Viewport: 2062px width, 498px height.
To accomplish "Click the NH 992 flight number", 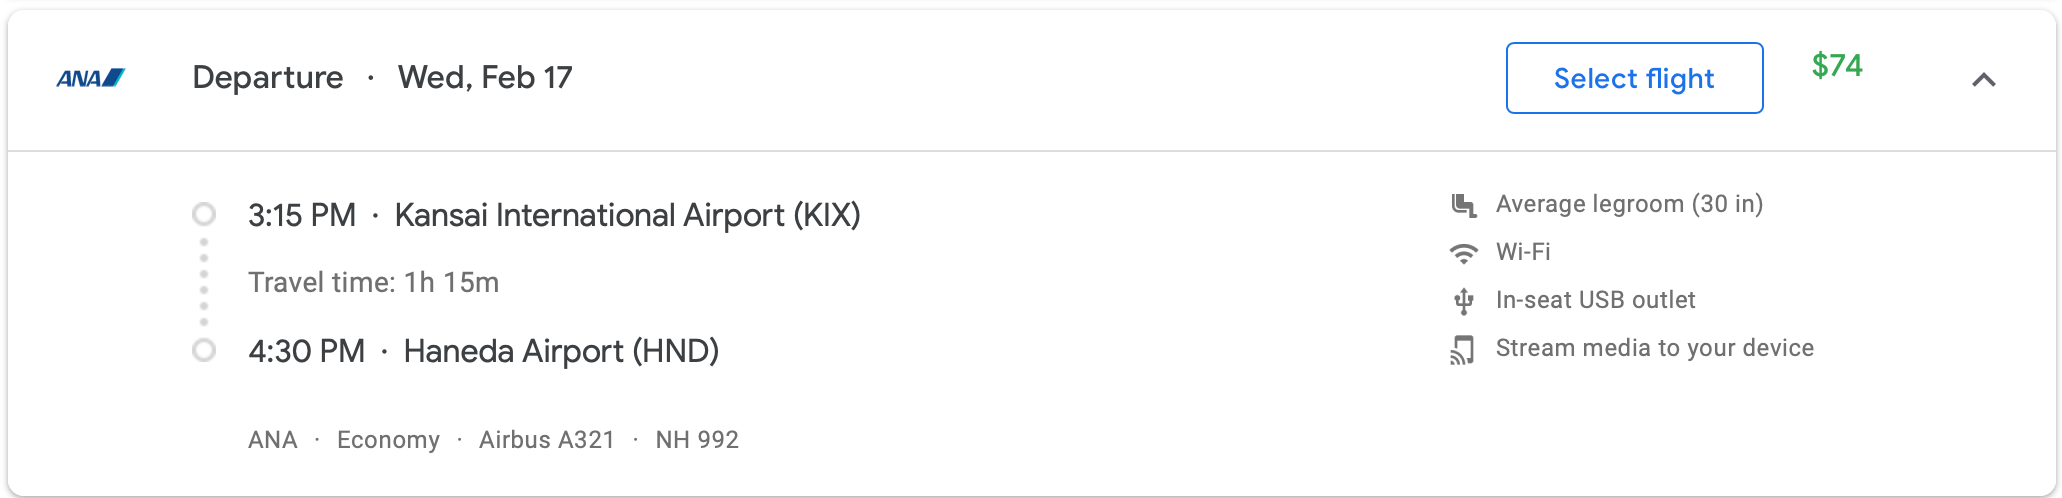I will pyautogui.click(x=697, y=440).
